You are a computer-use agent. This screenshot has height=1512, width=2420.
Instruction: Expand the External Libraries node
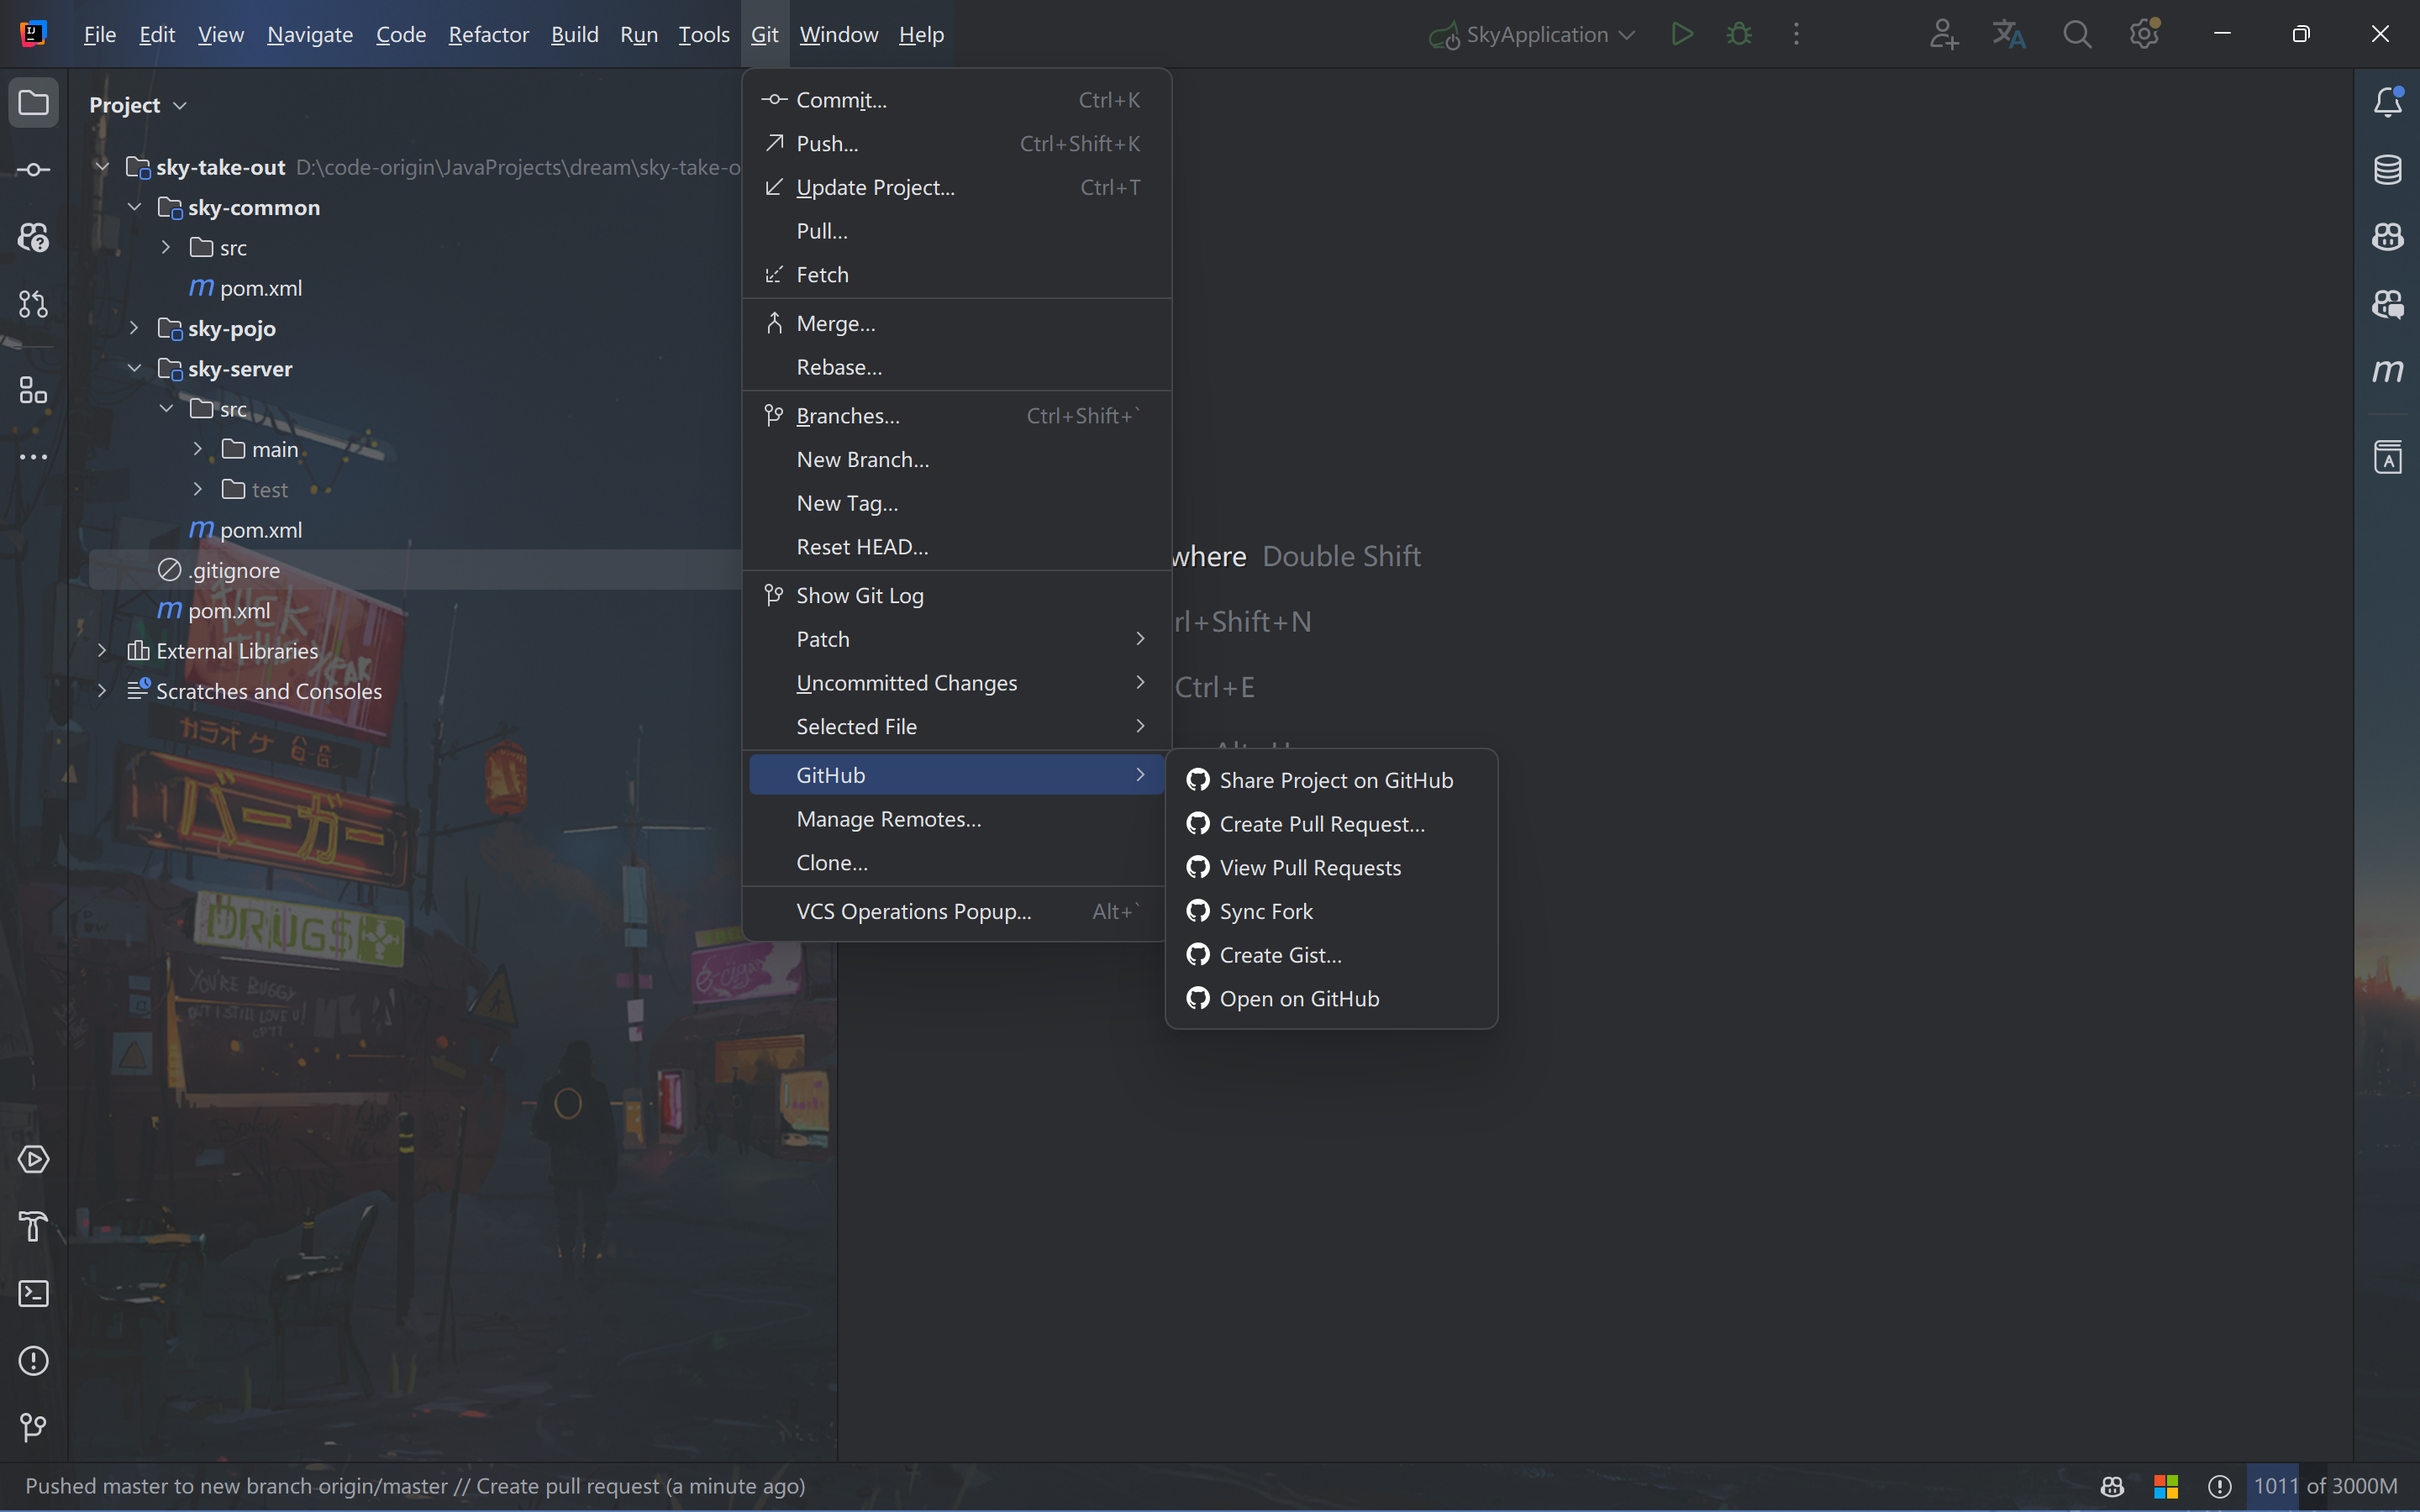tap(102, 651)
